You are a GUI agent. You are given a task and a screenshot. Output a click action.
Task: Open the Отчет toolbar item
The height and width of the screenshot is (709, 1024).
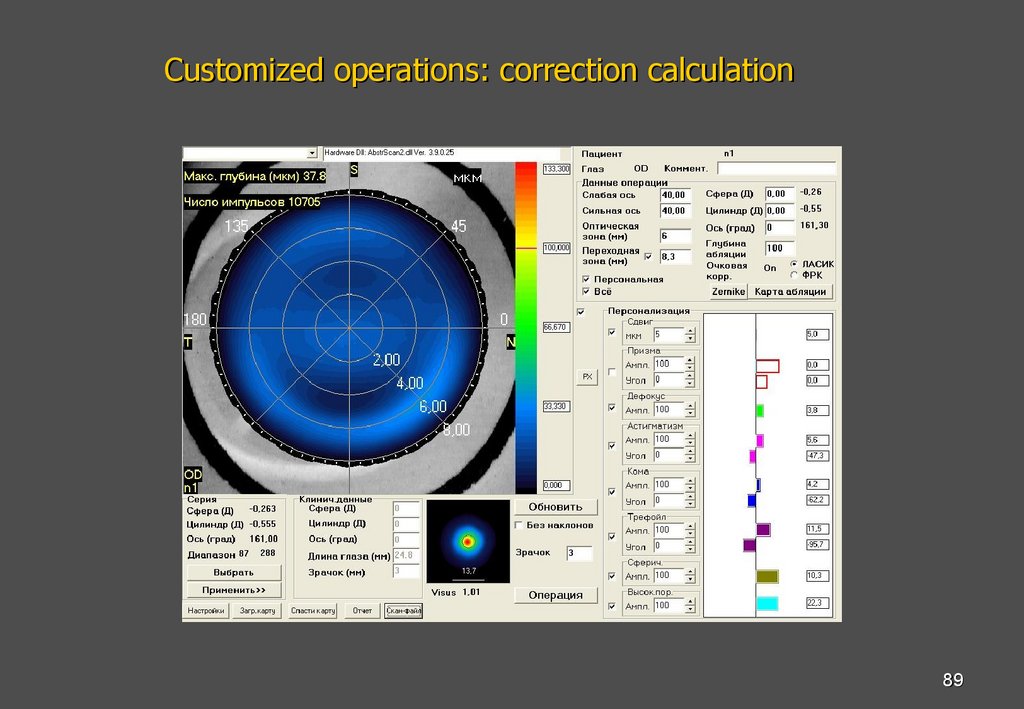pyautogui.click(x=363, y=611)
